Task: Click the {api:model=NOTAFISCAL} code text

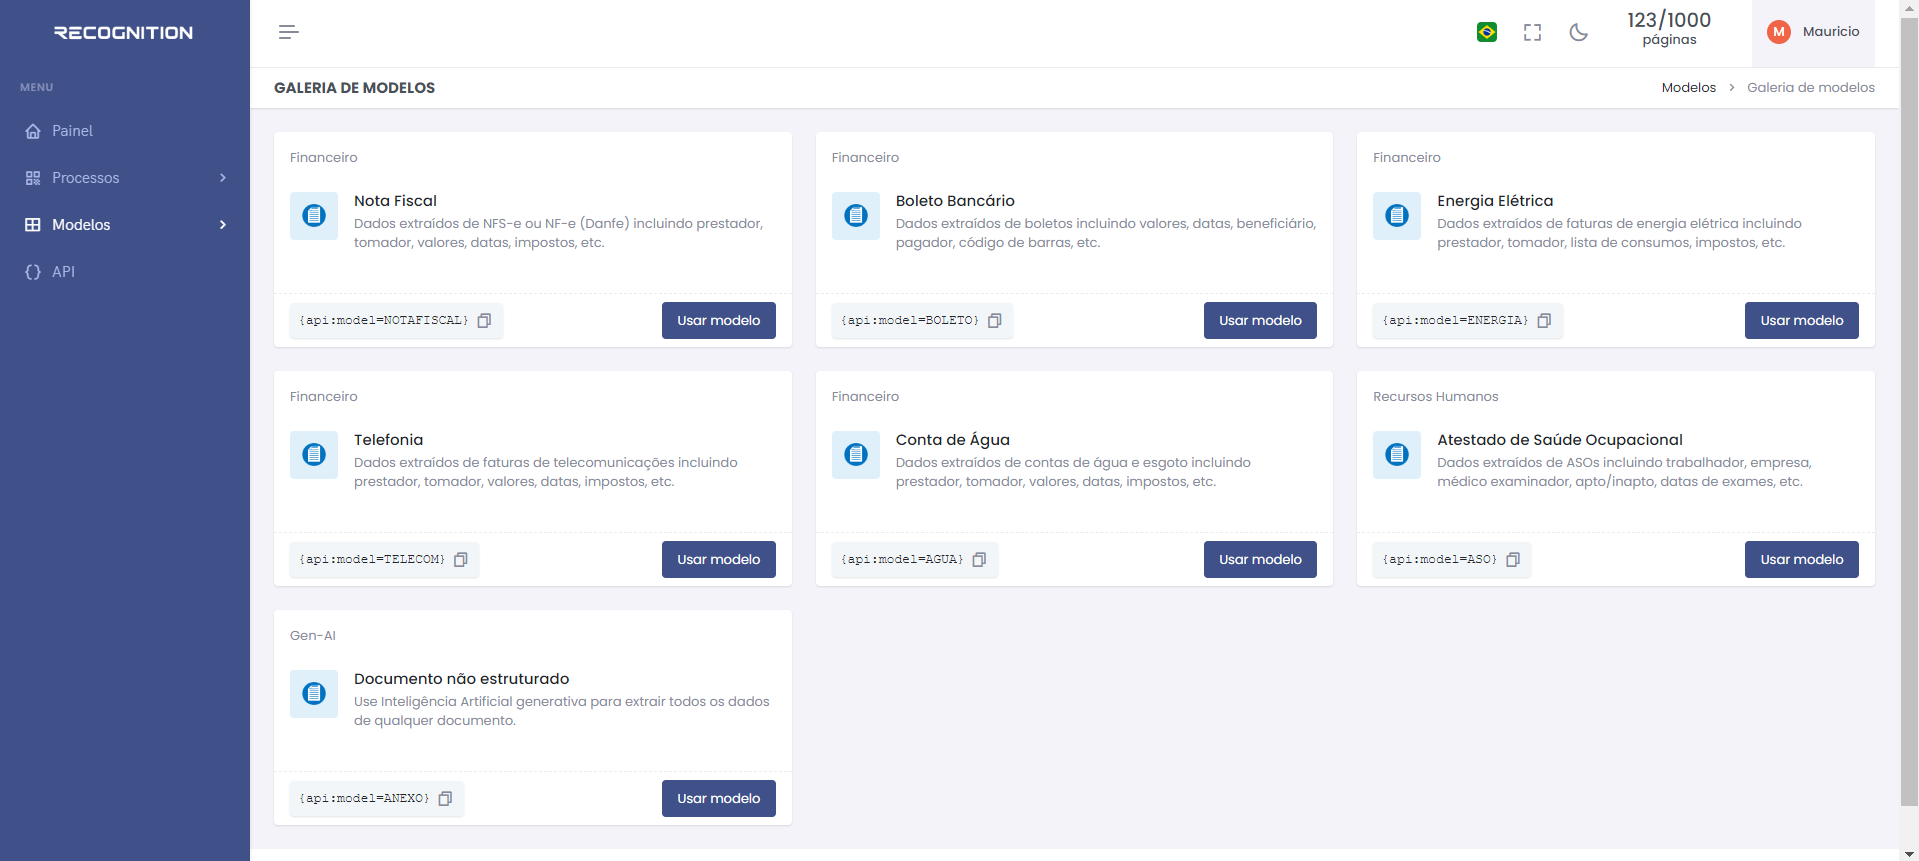Action: [x=384, y=321]
